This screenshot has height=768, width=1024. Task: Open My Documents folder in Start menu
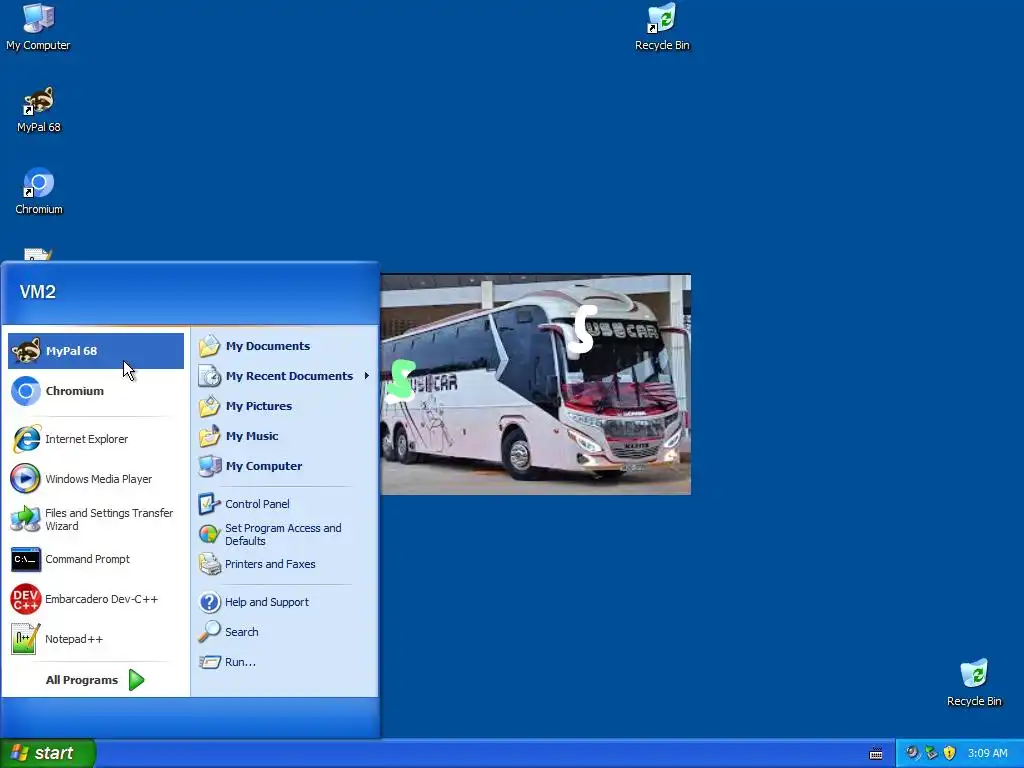pos(284,346)
